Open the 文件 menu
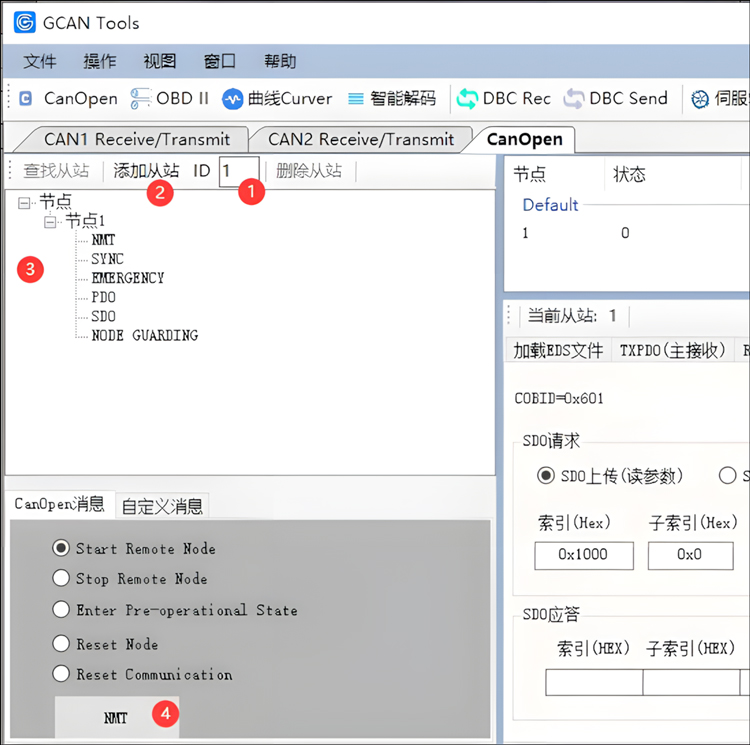The width and height of the screenshot is (750, 745). coord(39,61)
